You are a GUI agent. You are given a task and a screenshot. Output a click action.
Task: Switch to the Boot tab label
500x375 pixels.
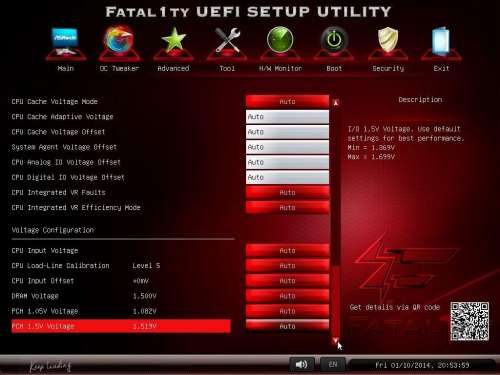[x=334, y=68]
